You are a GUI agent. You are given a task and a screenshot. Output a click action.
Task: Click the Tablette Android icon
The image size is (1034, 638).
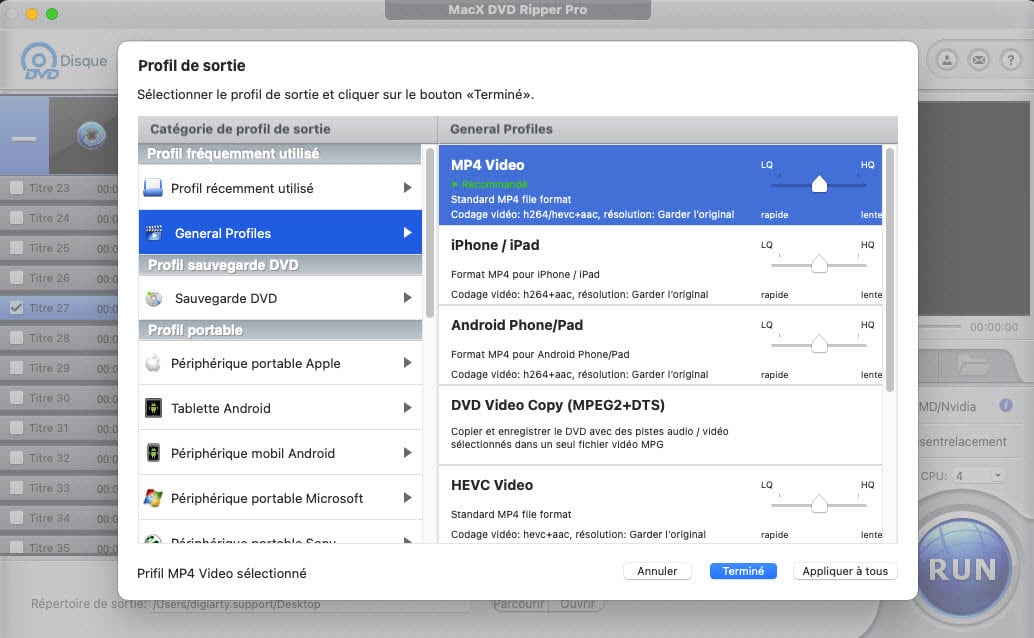[153, 408]
